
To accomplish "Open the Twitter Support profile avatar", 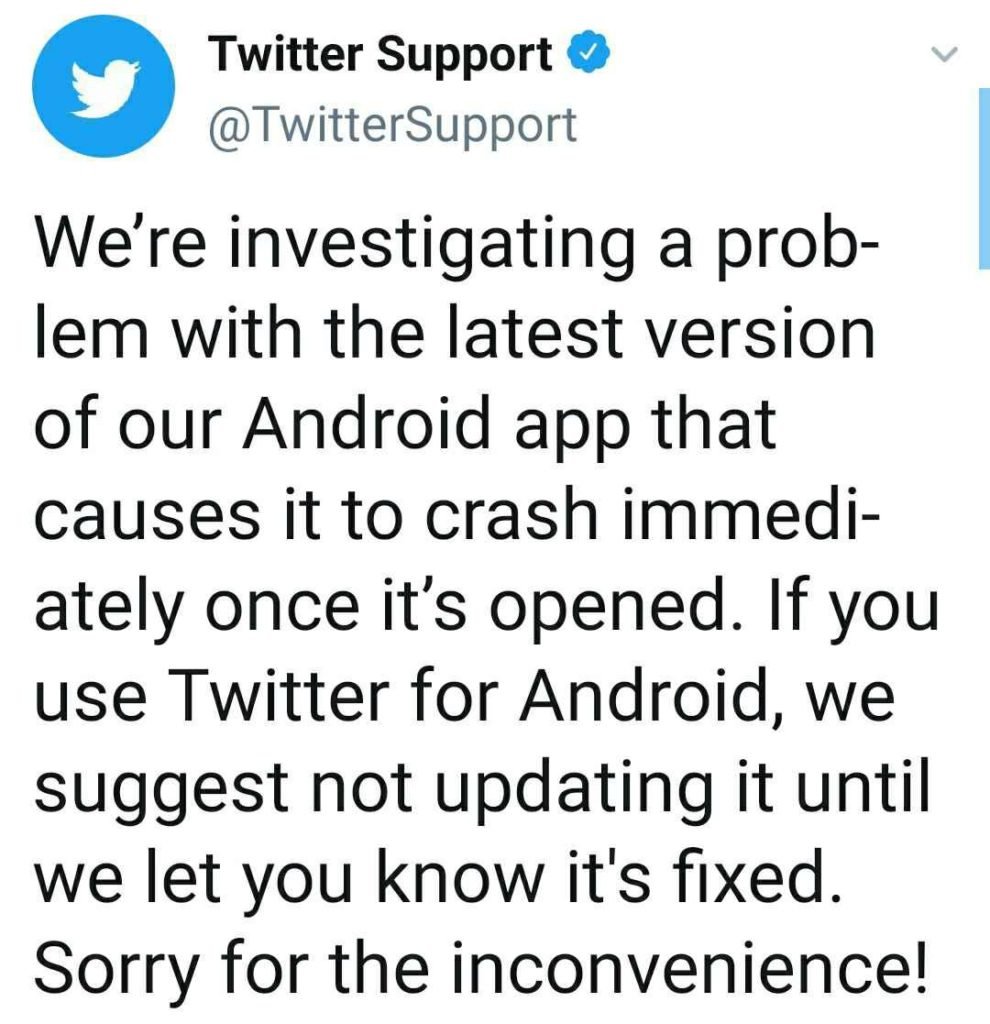I will pyautogui.click(x=103, y=86).
